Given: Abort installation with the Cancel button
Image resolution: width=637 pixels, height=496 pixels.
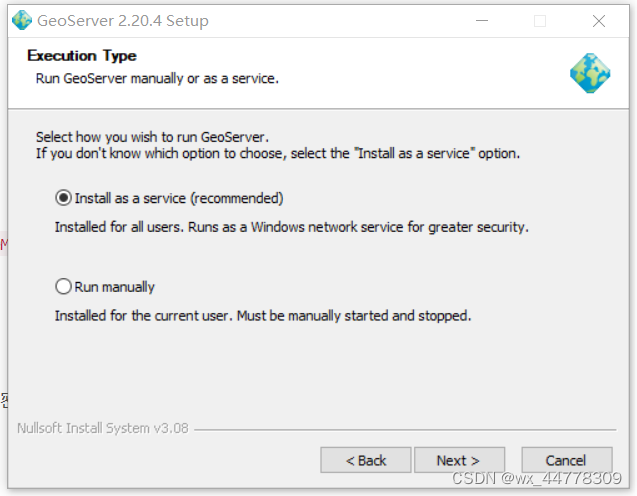Looking at the screenshot, I should pyautogui.click(x=567, y=460).
